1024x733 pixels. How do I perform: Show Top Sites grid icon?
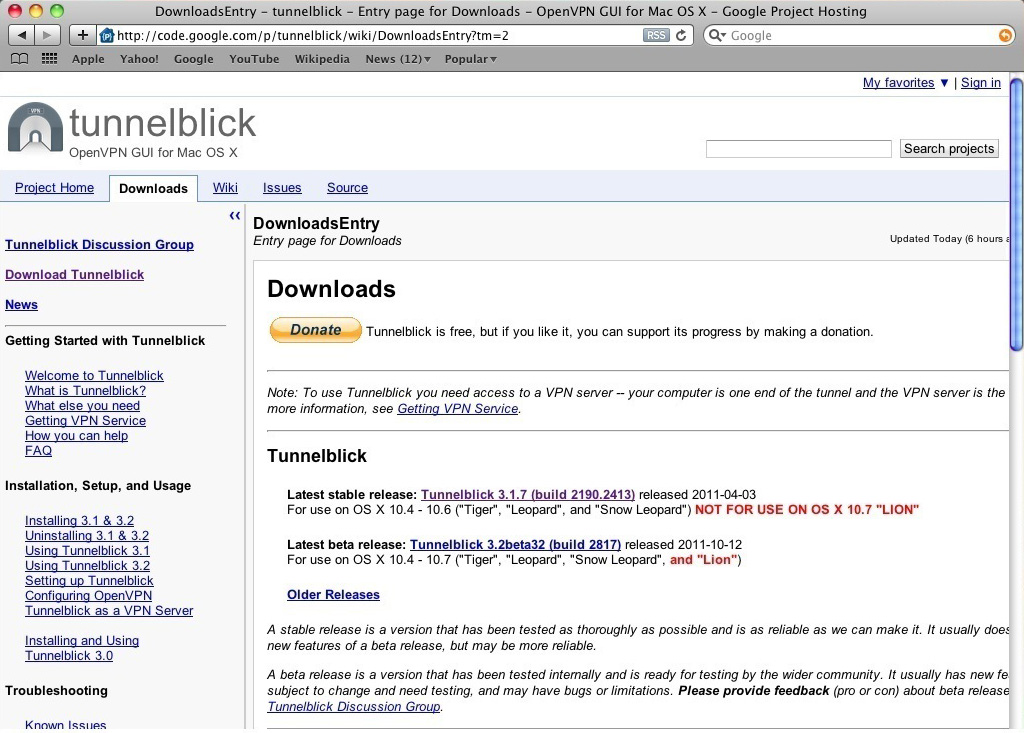point(49,59)
